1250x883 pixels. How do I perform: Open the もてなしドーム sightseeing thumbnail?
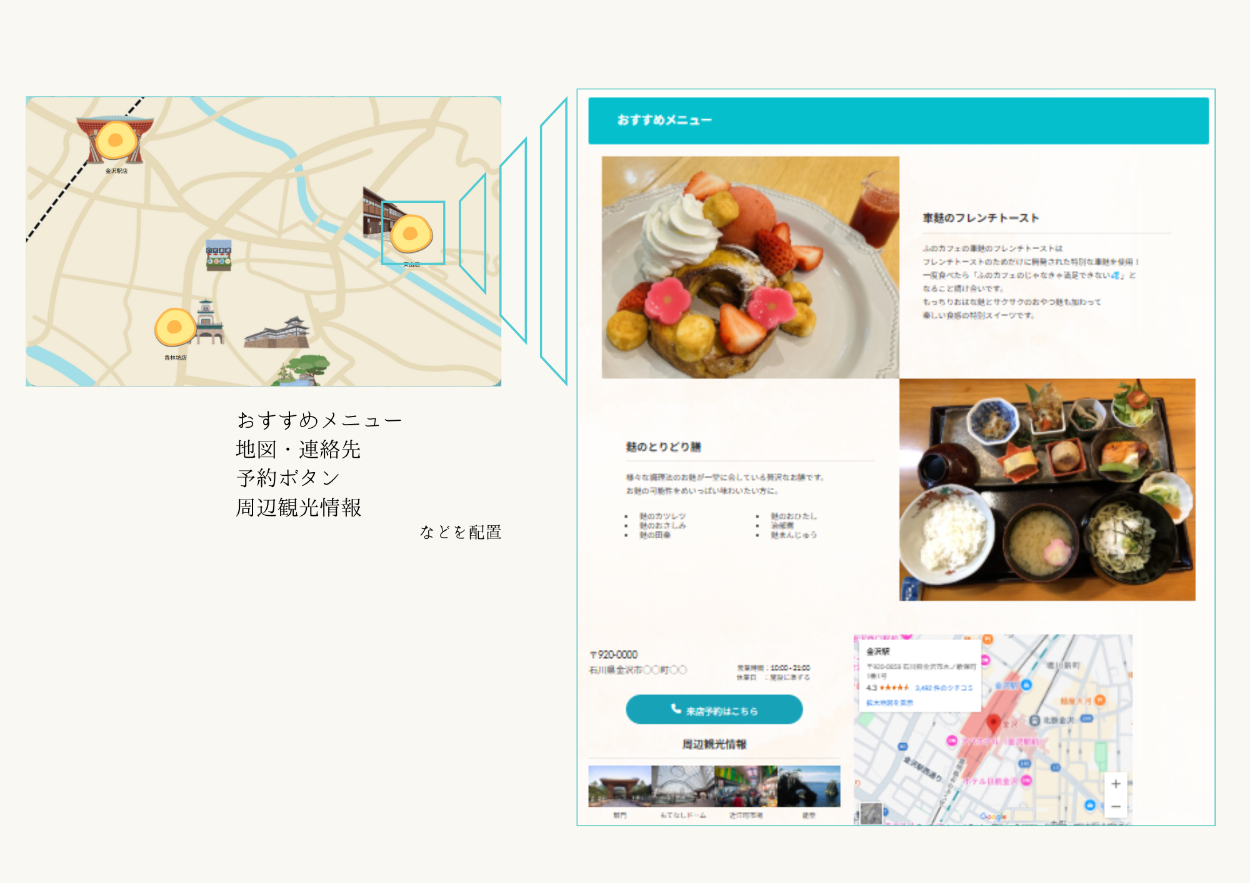[683, 787]
